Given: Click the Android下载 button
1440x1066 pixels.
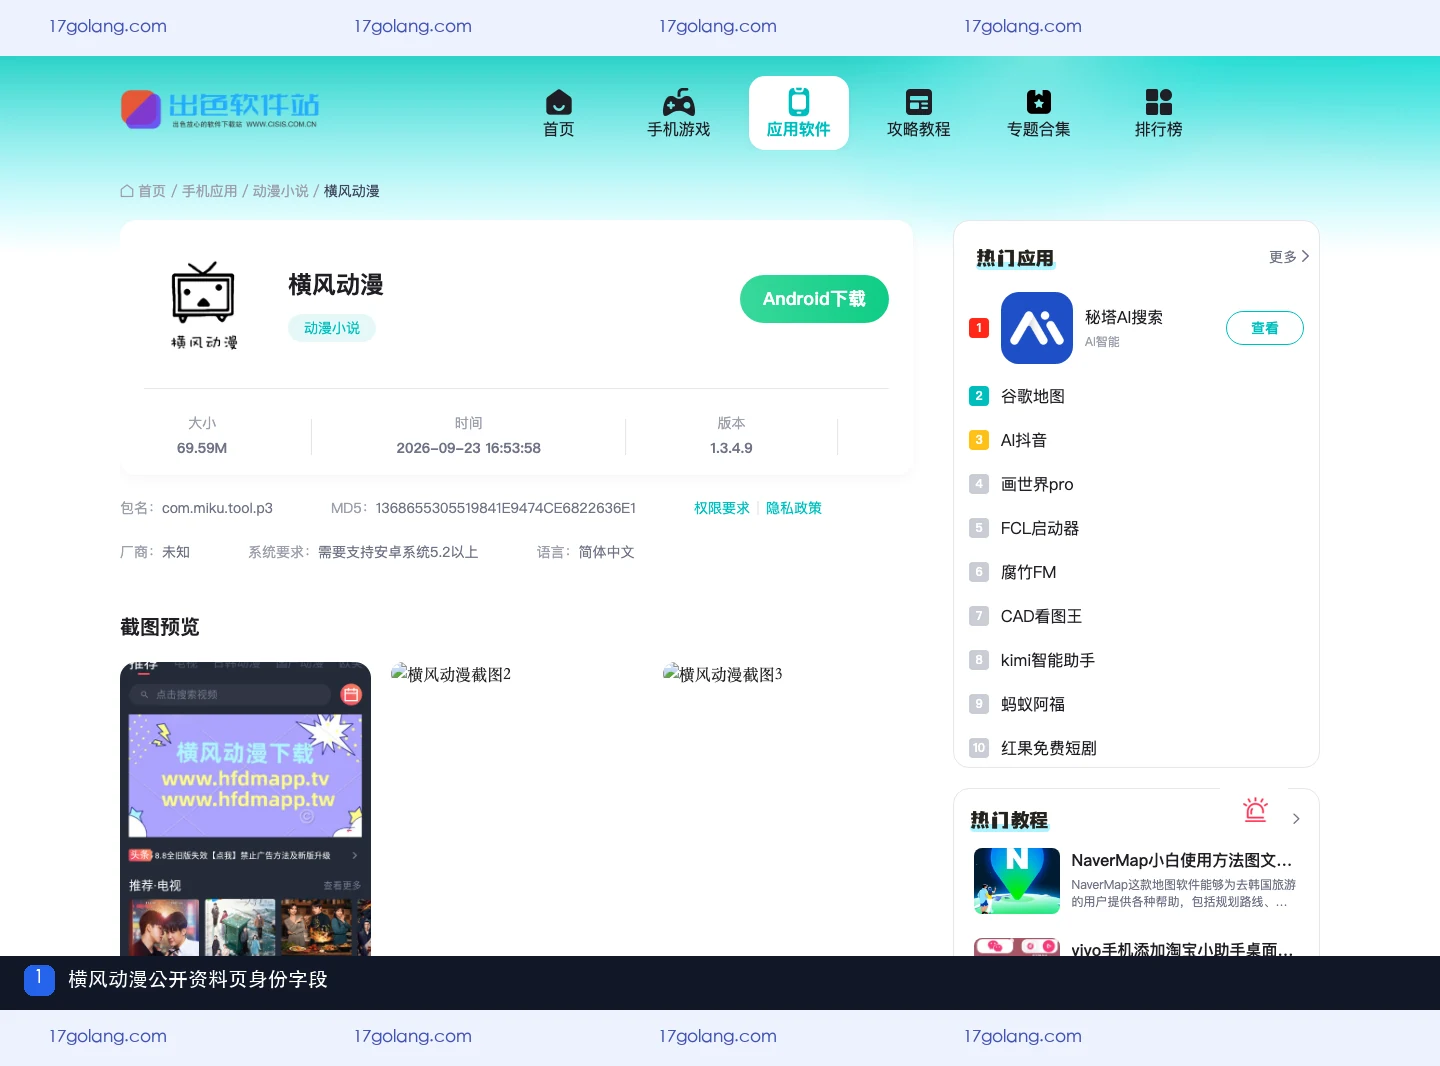Looking at the screenshot, I should click(x=814, y=299).
